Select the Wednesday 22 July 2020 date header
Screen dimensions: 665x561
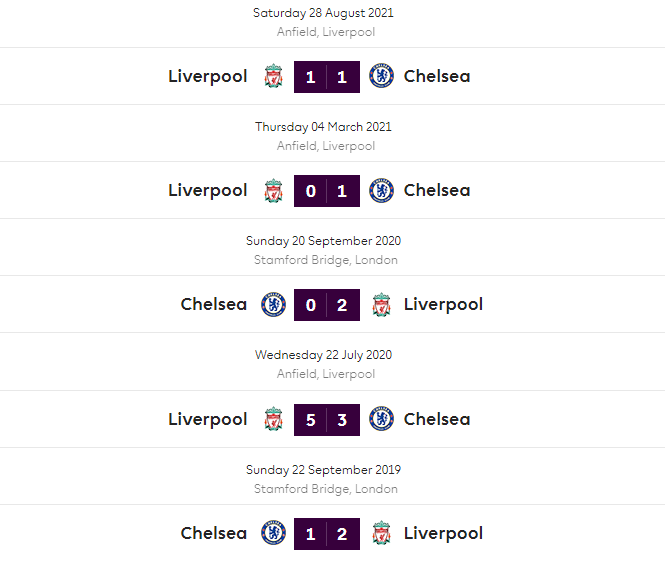323,355
